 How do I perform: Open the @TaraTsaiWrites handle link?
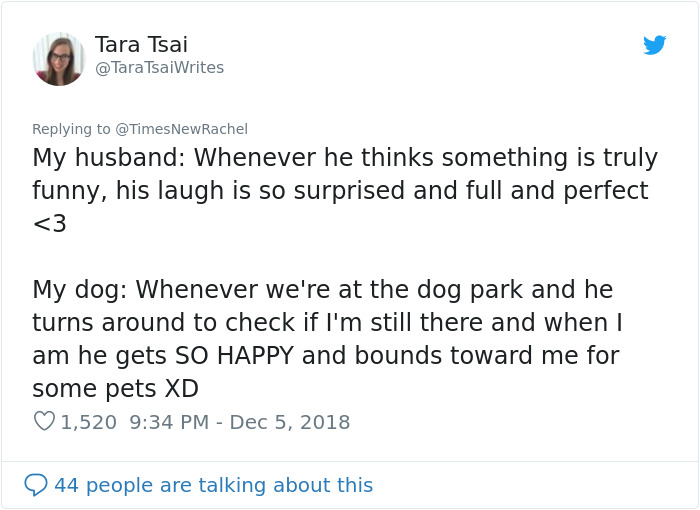(x=159, y=68)
